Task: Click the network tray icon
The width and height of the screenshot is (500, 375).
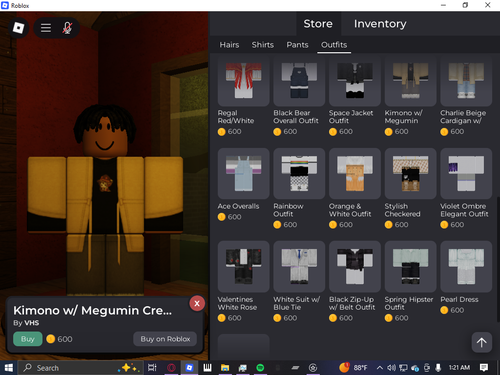Action: (403, 368)
